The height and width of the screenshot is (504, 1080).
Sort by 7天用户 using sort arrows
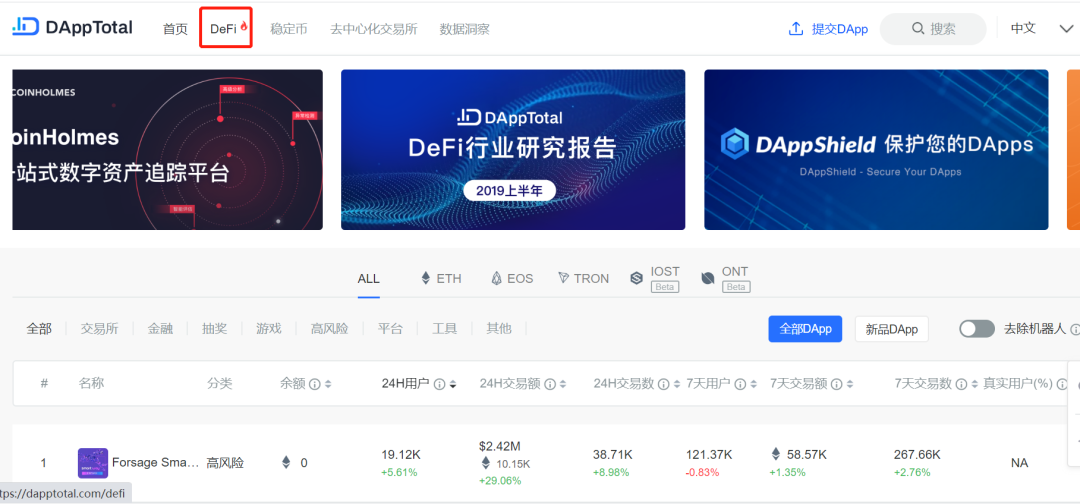(x=754, y=384)
